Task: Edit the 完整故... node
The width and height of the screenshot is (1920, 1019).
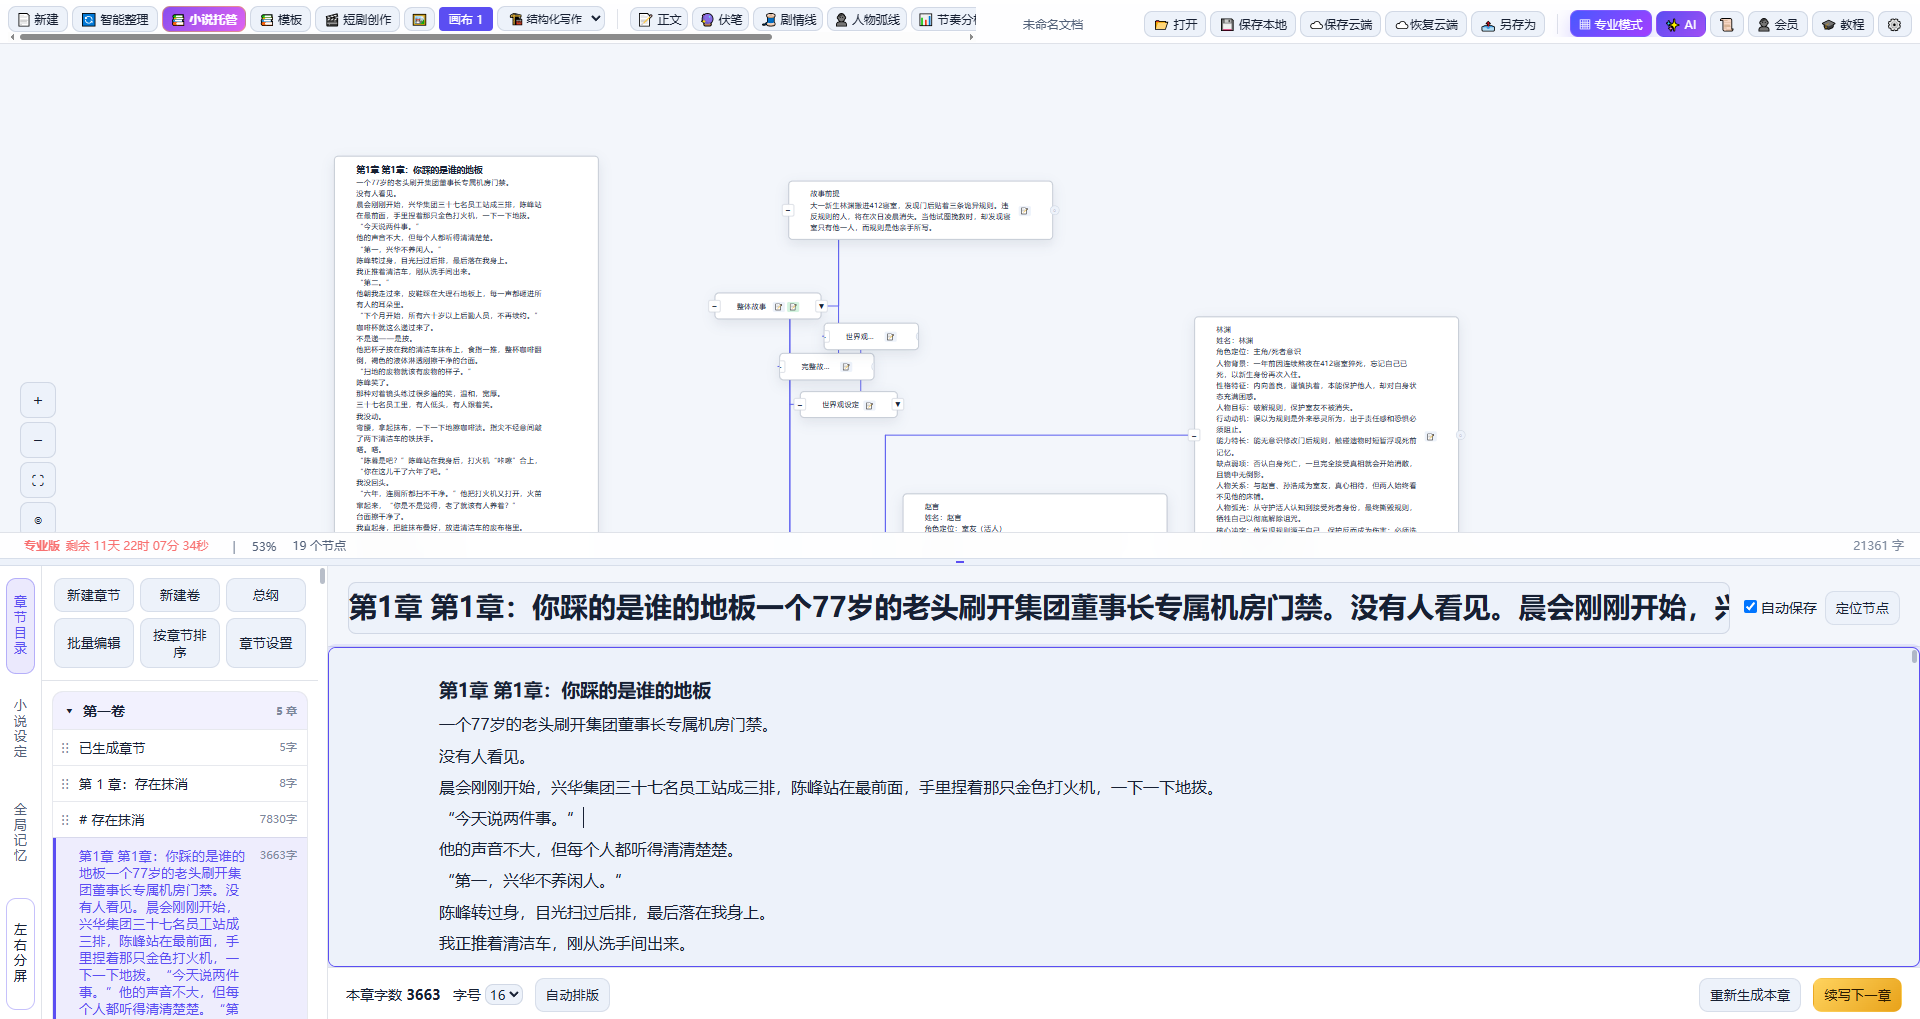Action: coord(846,367)
